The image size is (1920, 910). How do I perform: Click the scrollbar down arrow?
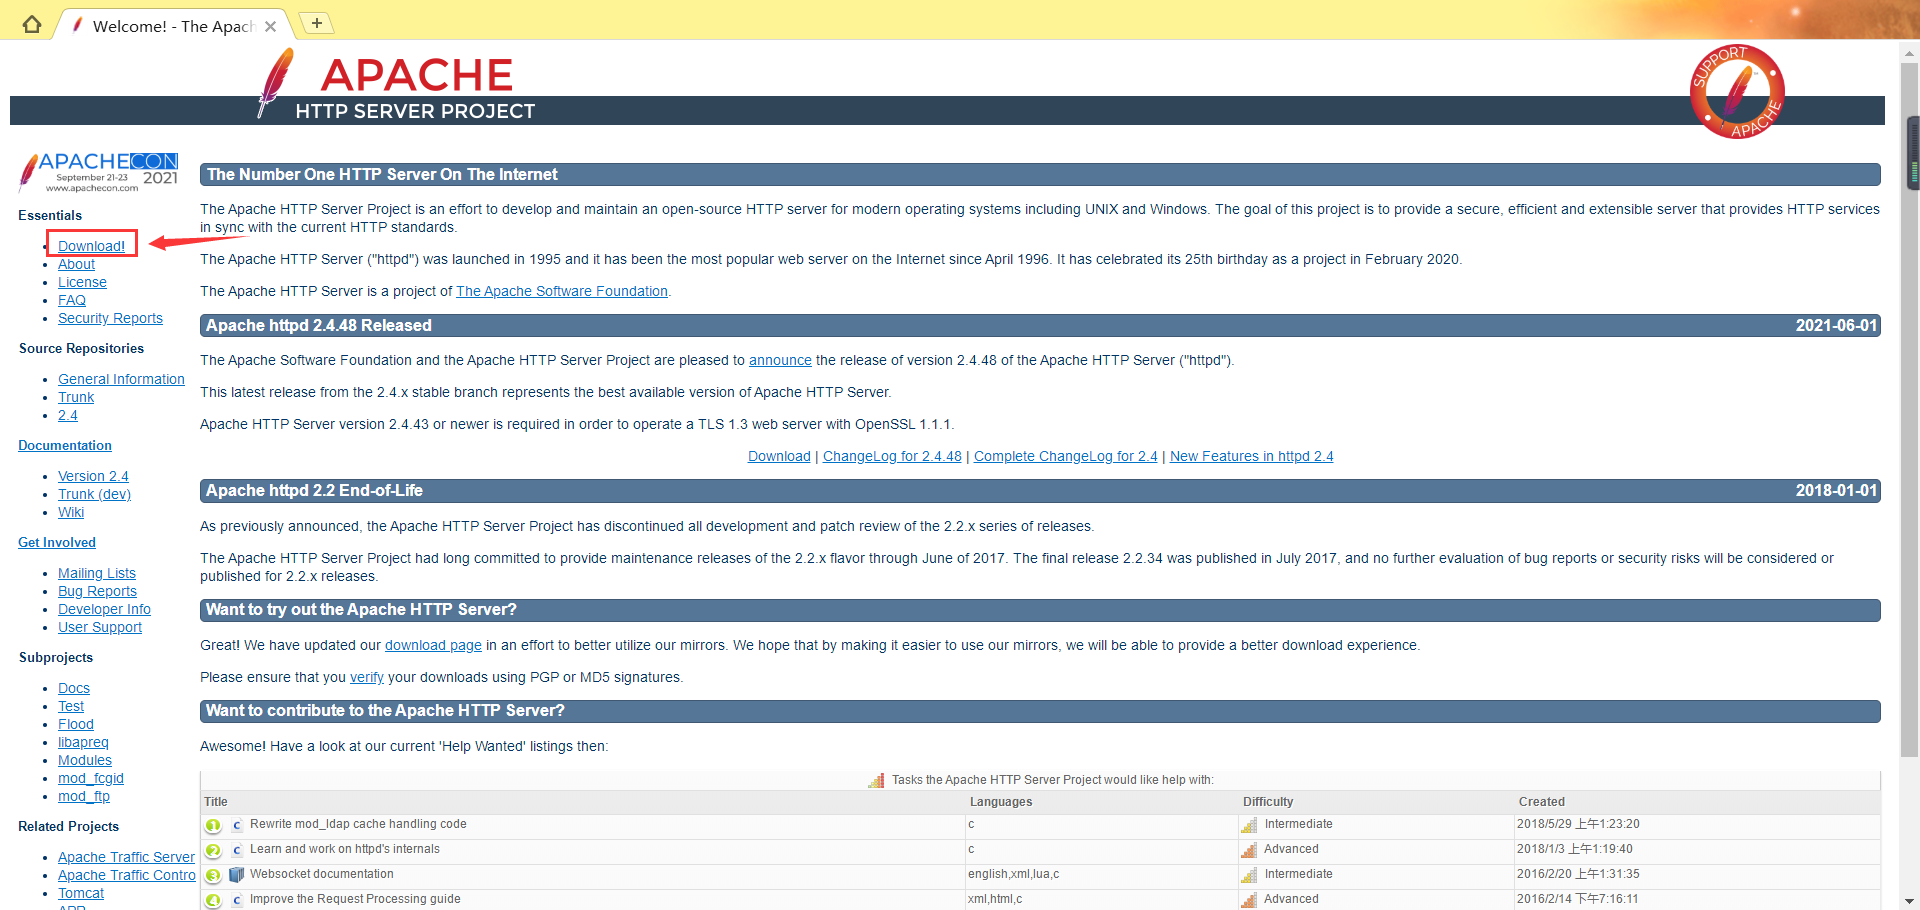tap(1910, 900)
